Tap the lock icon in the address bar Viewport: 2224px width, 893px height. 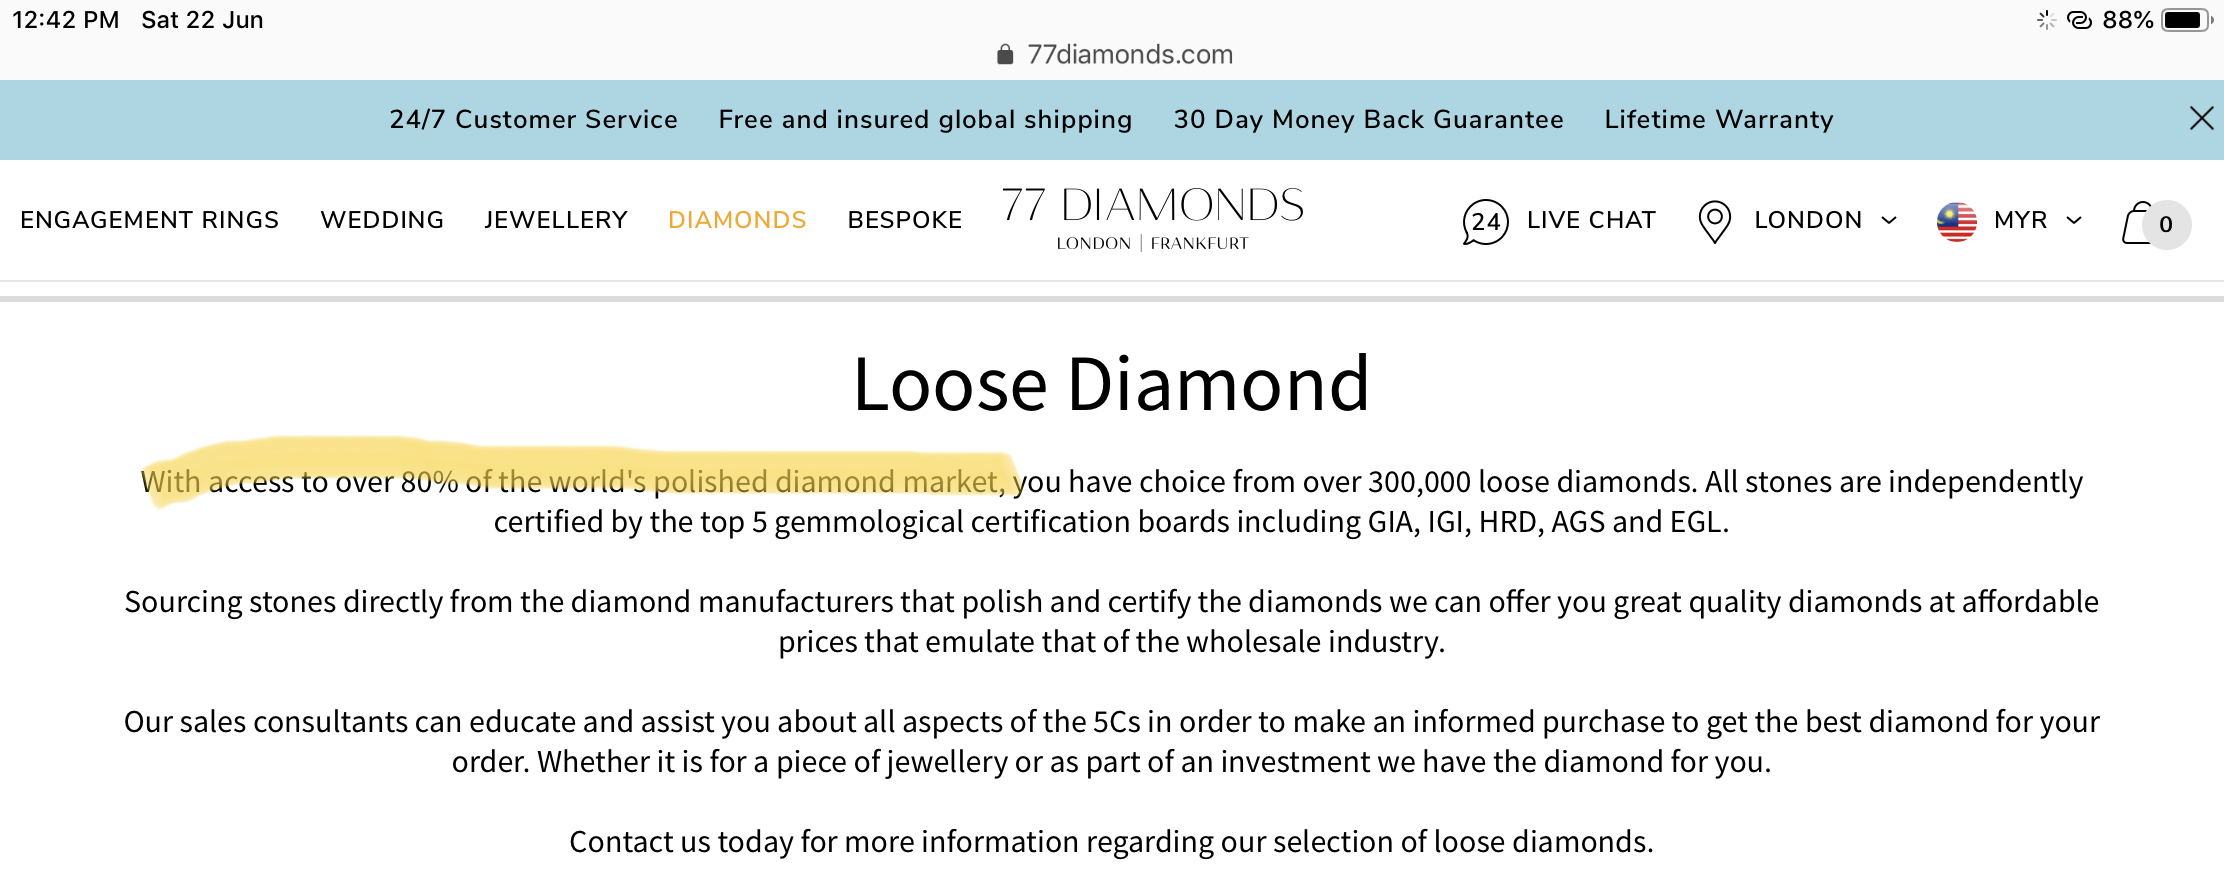[1005, 54]
